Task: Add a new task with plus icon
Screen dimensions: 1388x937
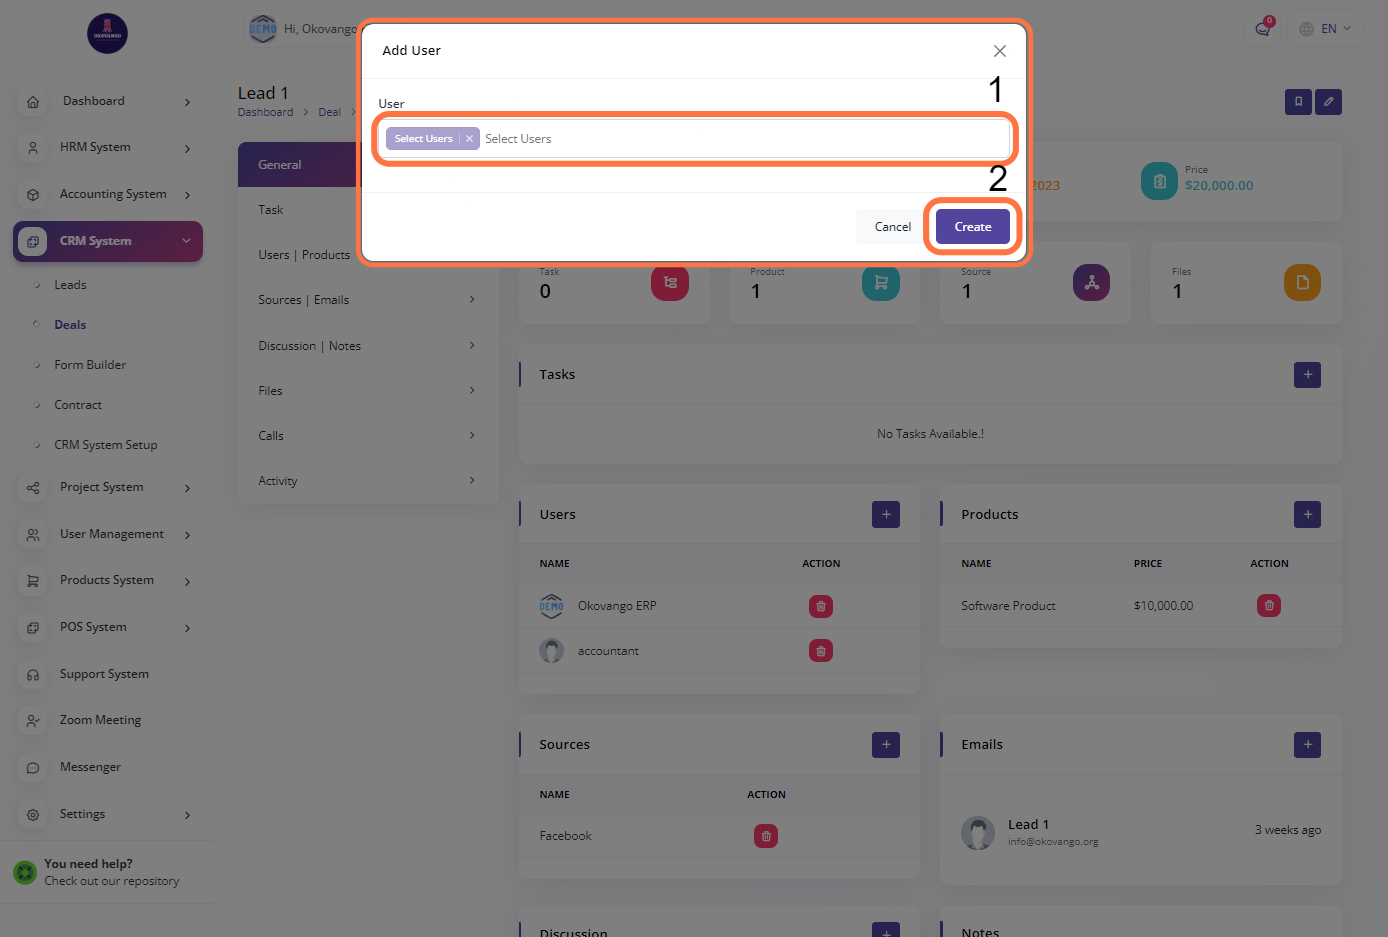Action: coord(1306,375)
